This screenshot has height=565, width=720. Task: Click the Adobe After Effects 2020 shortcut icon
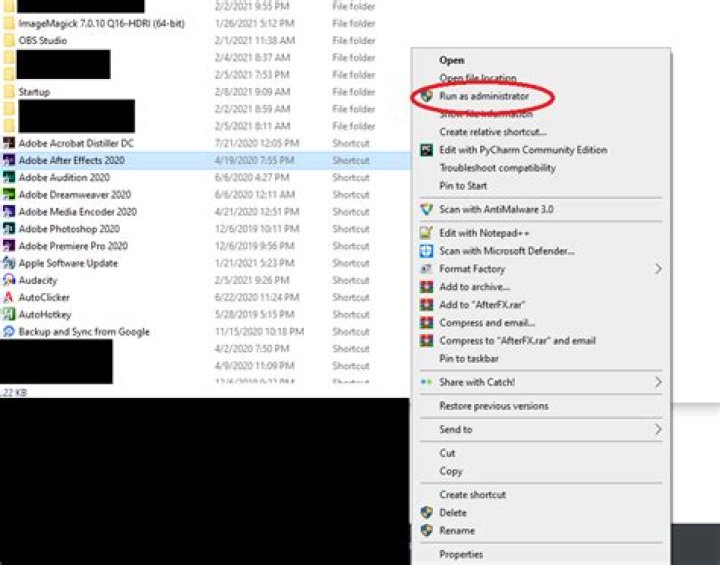tap(9, 160)
